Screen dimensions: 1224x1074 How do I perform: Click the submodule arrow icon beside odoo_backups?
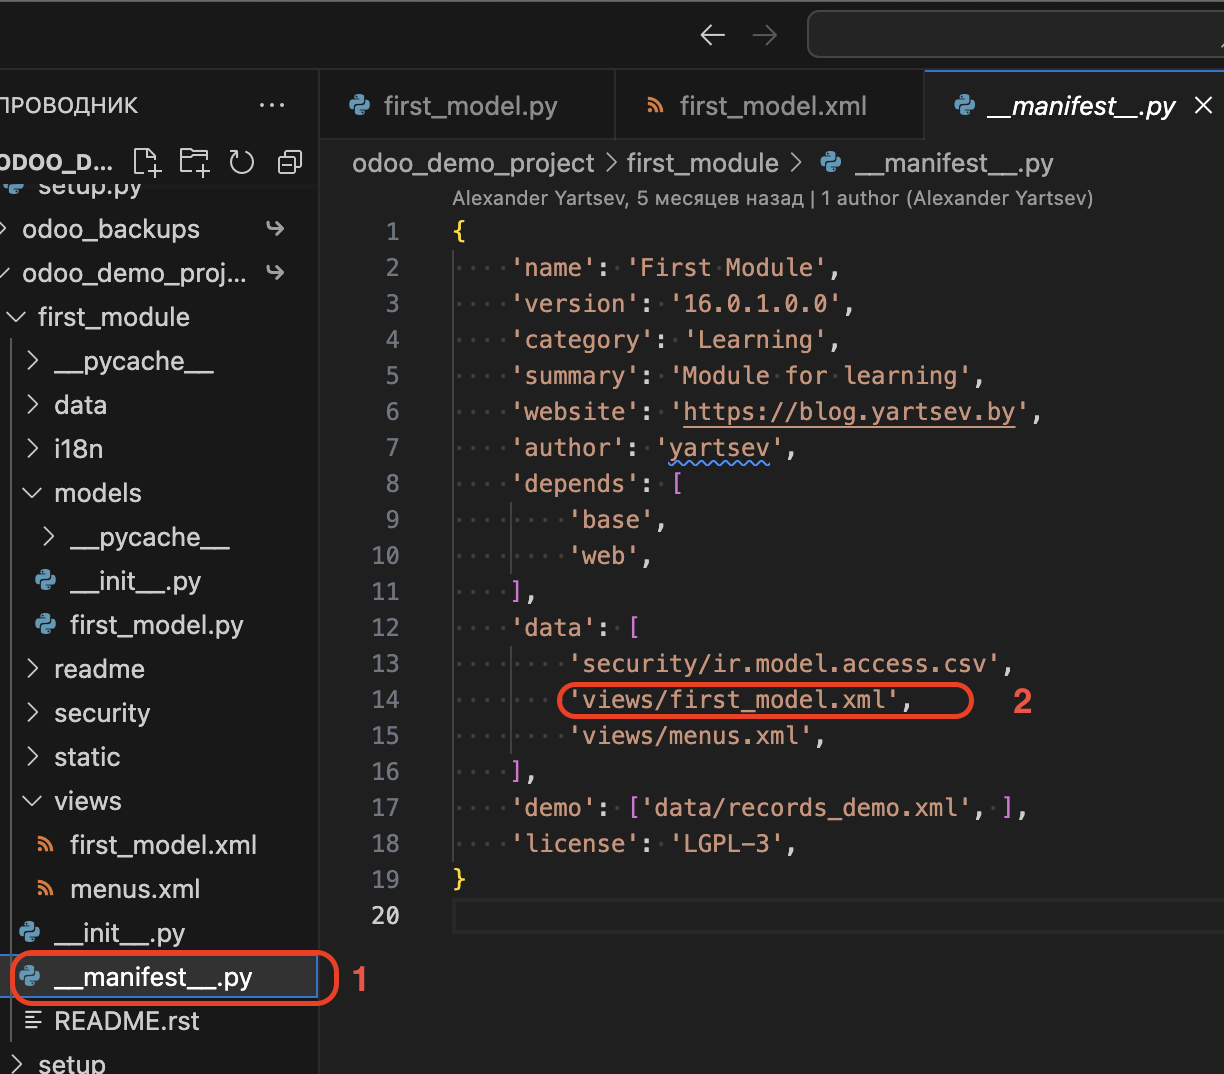(276, 229)
